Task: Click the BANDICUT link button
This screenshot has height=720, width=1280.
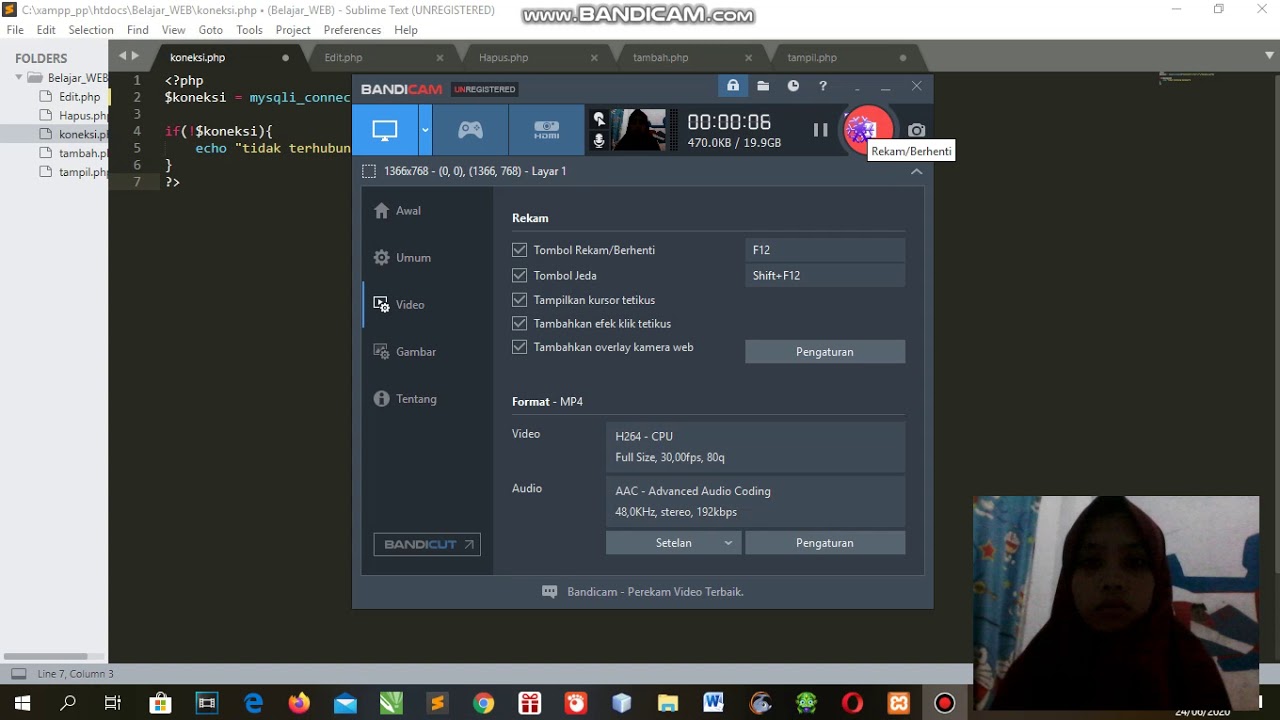Action: pyautogui.click(x=427, y=544)
